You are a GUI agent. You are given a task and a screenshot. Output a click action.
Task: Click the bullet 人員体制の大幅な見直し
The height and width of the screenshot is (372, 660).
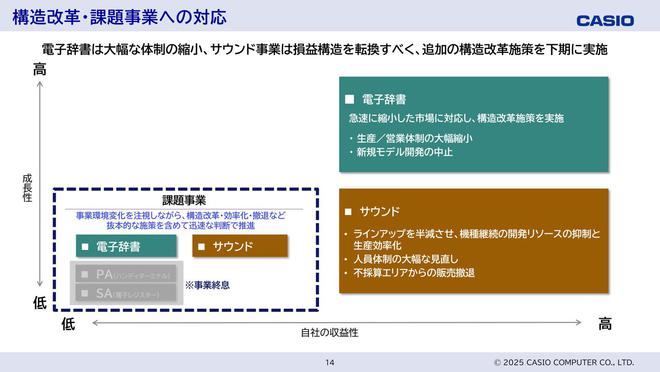point(406,259)
